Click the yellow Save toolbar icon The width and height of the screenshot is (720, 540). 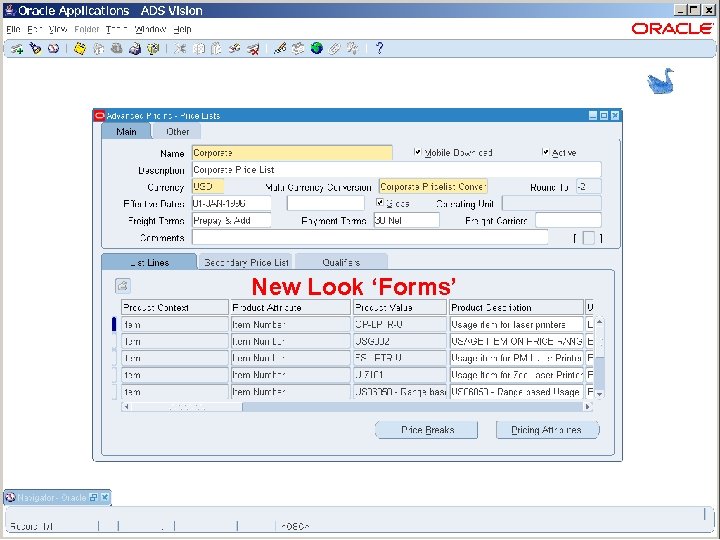point(80,48)
